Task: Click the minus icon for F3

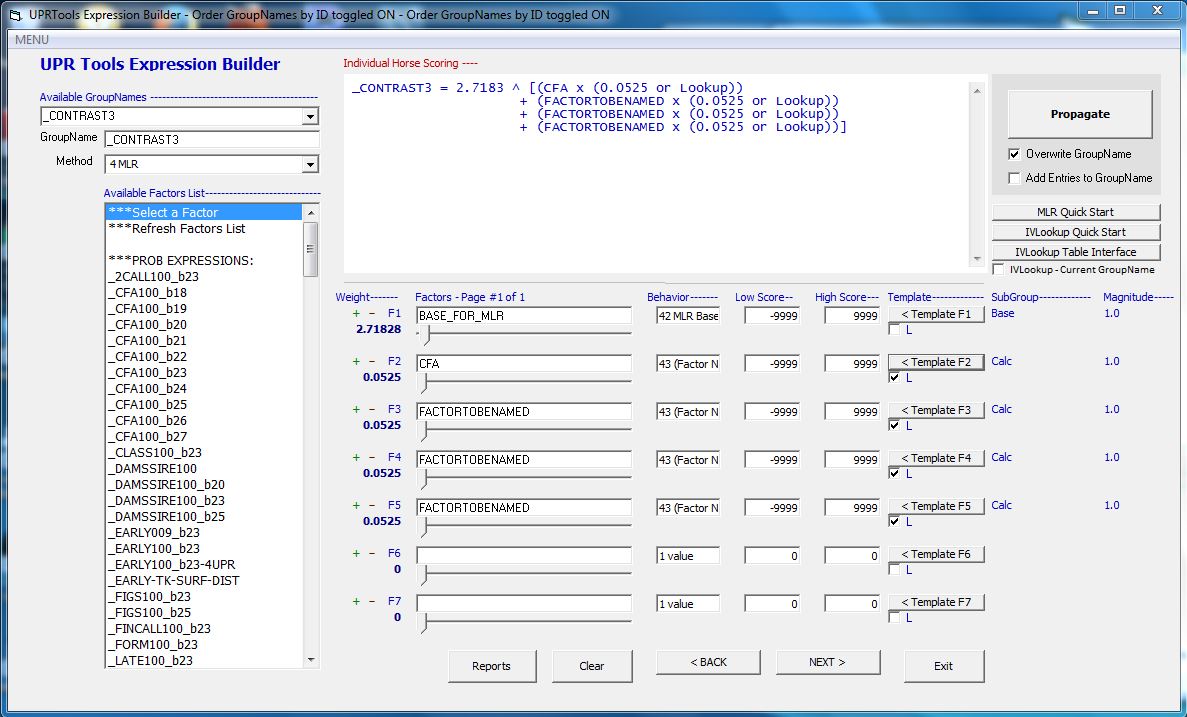Action: (372, 410)
